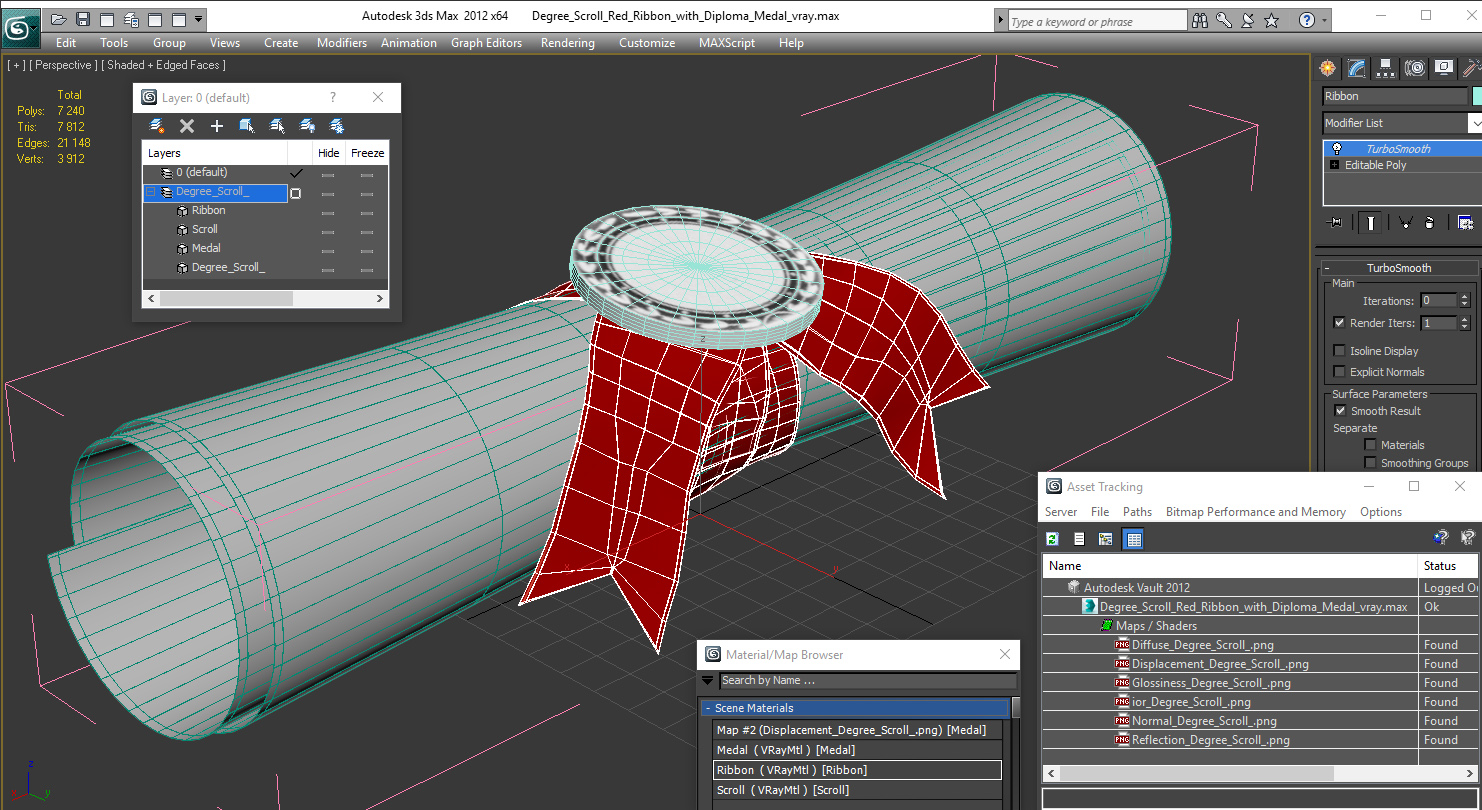
Task: Open the Create command panel tab
Action: 1327,68
